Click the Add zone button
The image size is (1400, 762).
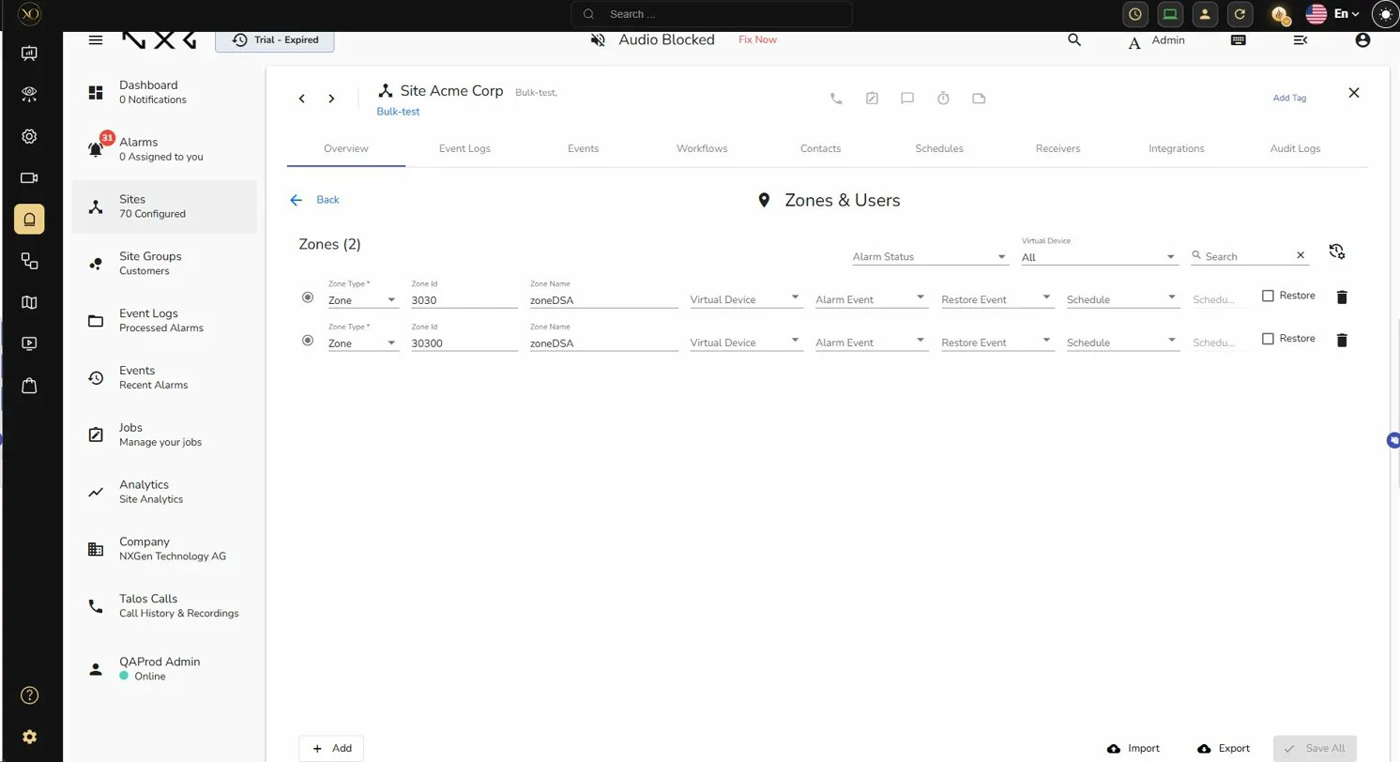click(x=331, y=748)
